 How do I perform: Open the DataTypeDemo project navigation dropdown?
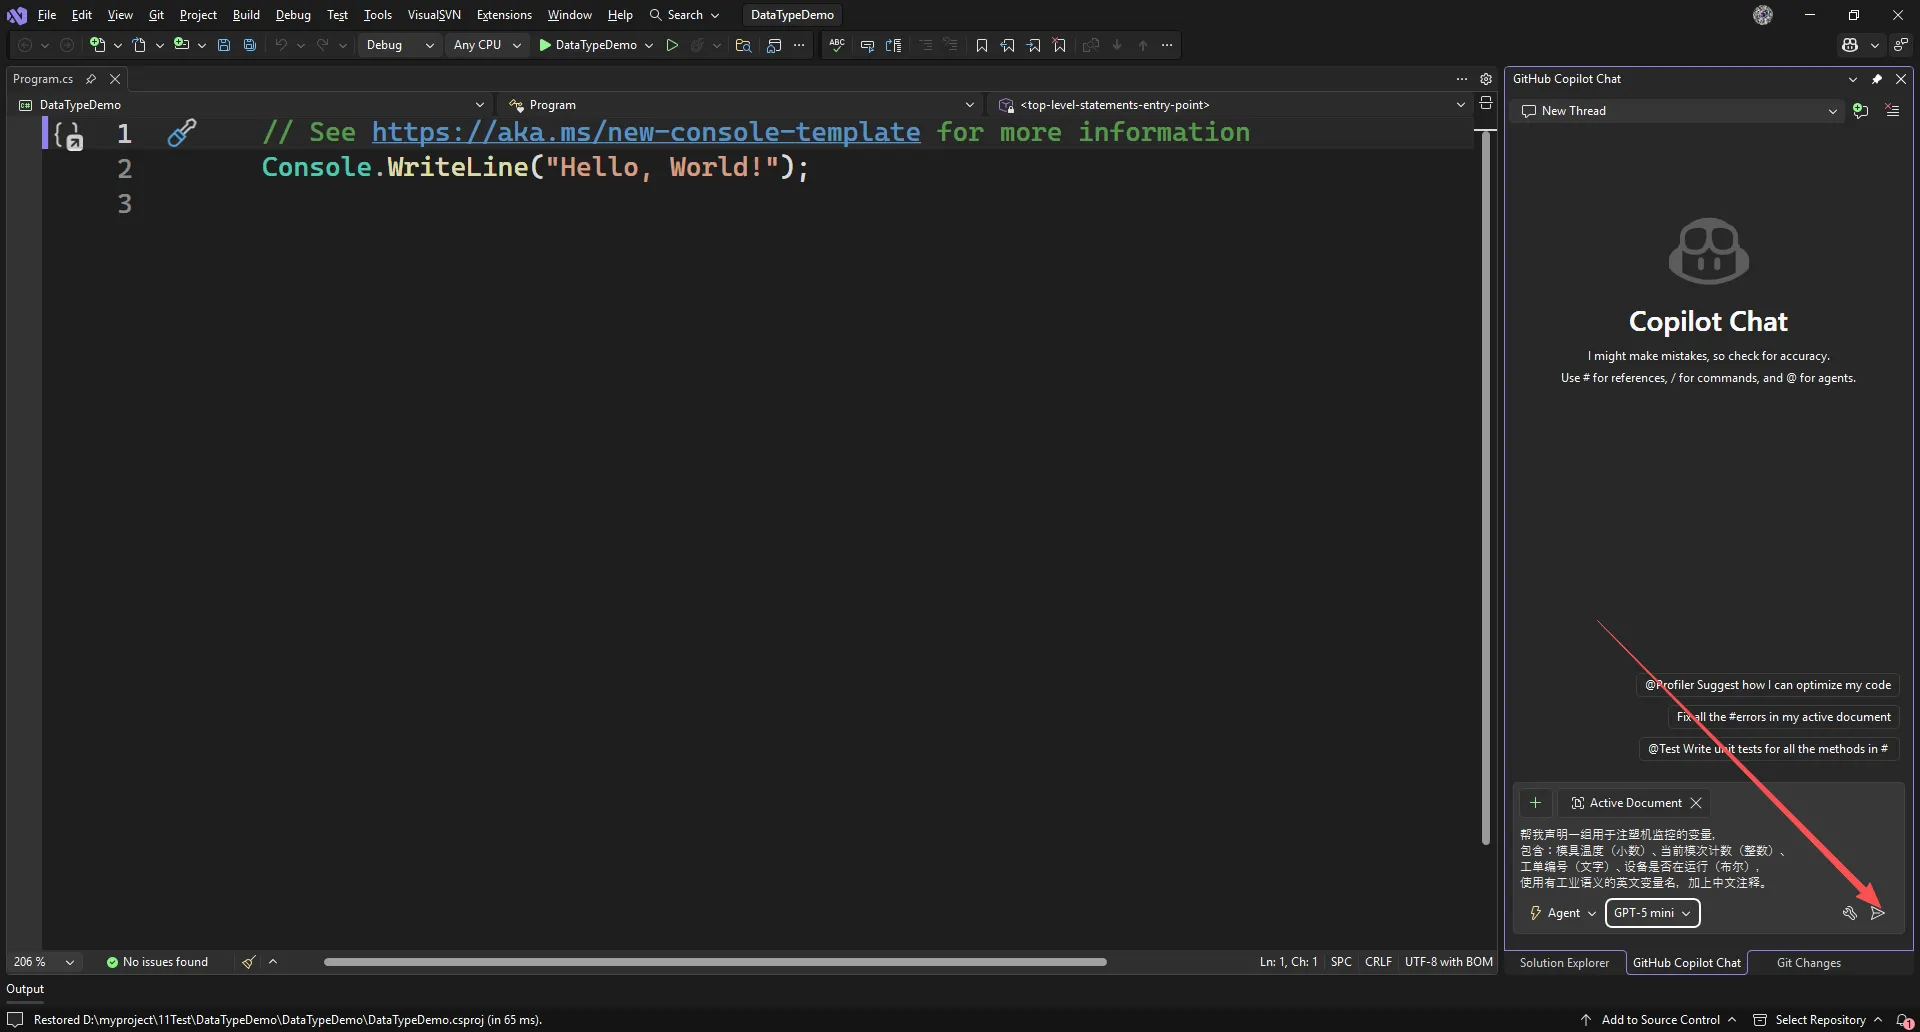click(252, 105)
